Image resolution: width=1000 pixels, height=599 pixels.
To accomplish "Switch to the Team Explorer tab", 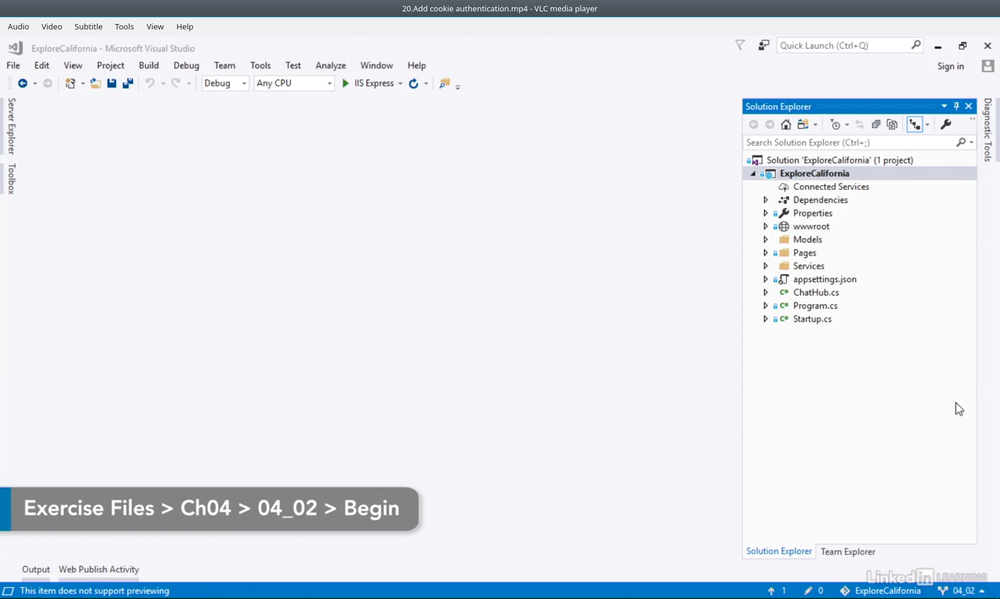I will point(848,552).
